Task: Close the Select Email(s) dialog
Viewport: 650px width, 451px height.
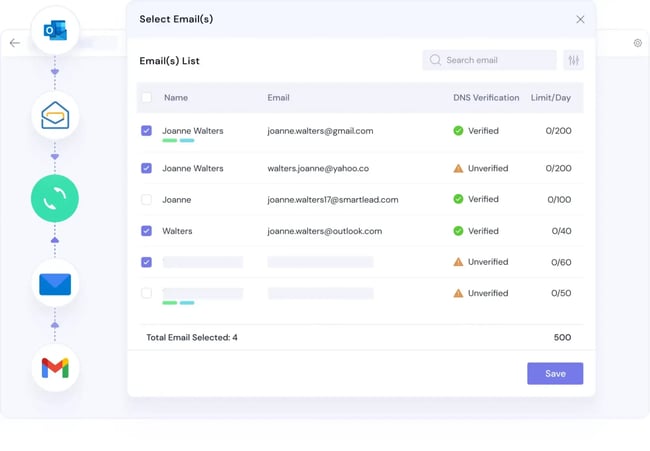Action: (580, 19)
